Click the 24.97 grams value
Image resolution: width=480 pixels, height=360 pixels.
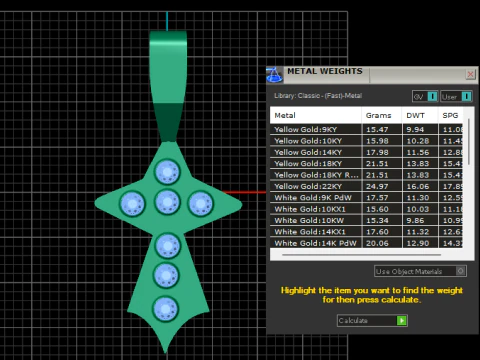point(377,186)
